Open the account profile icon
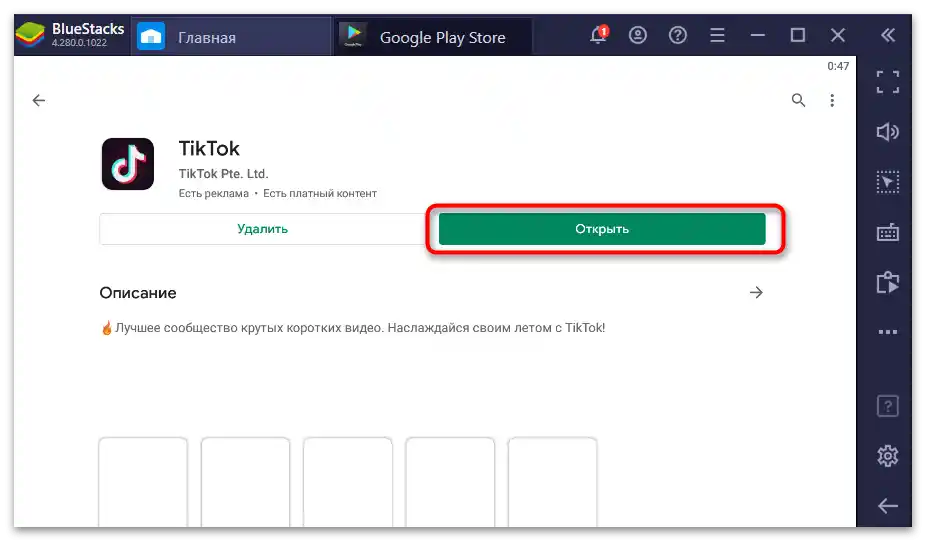This screenshot has width=926, height=541. click(638, 35)
